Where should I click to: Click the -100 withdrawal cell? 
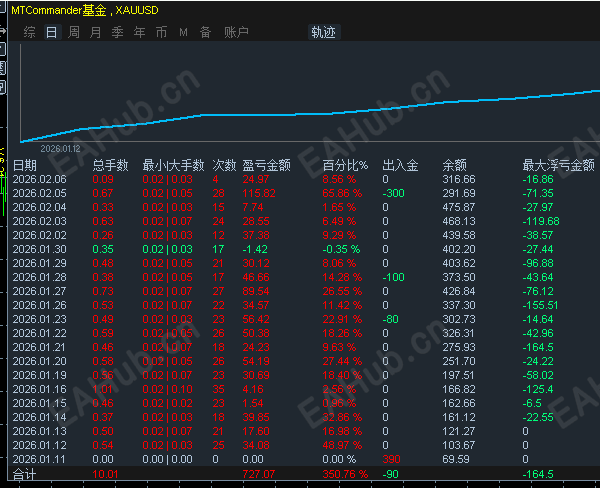[x=394, y=277]
